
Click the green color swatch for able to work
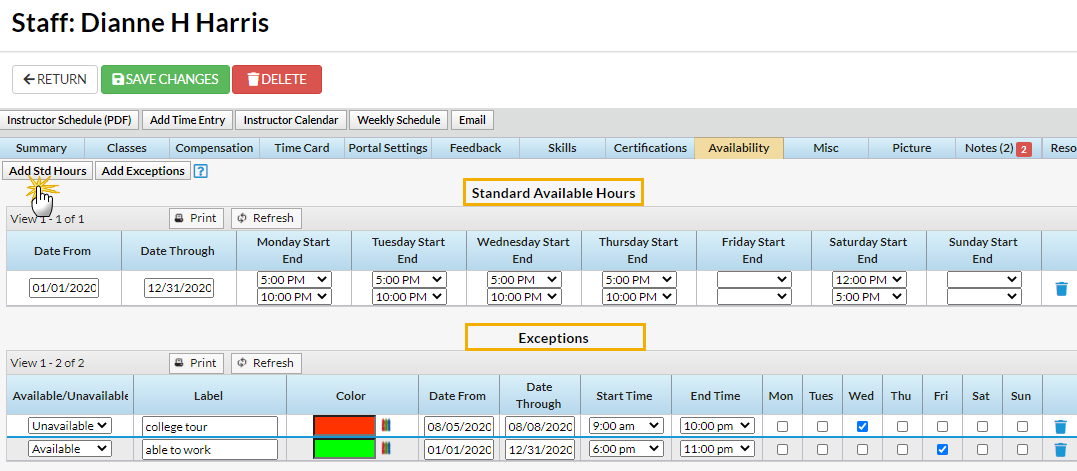344,449
